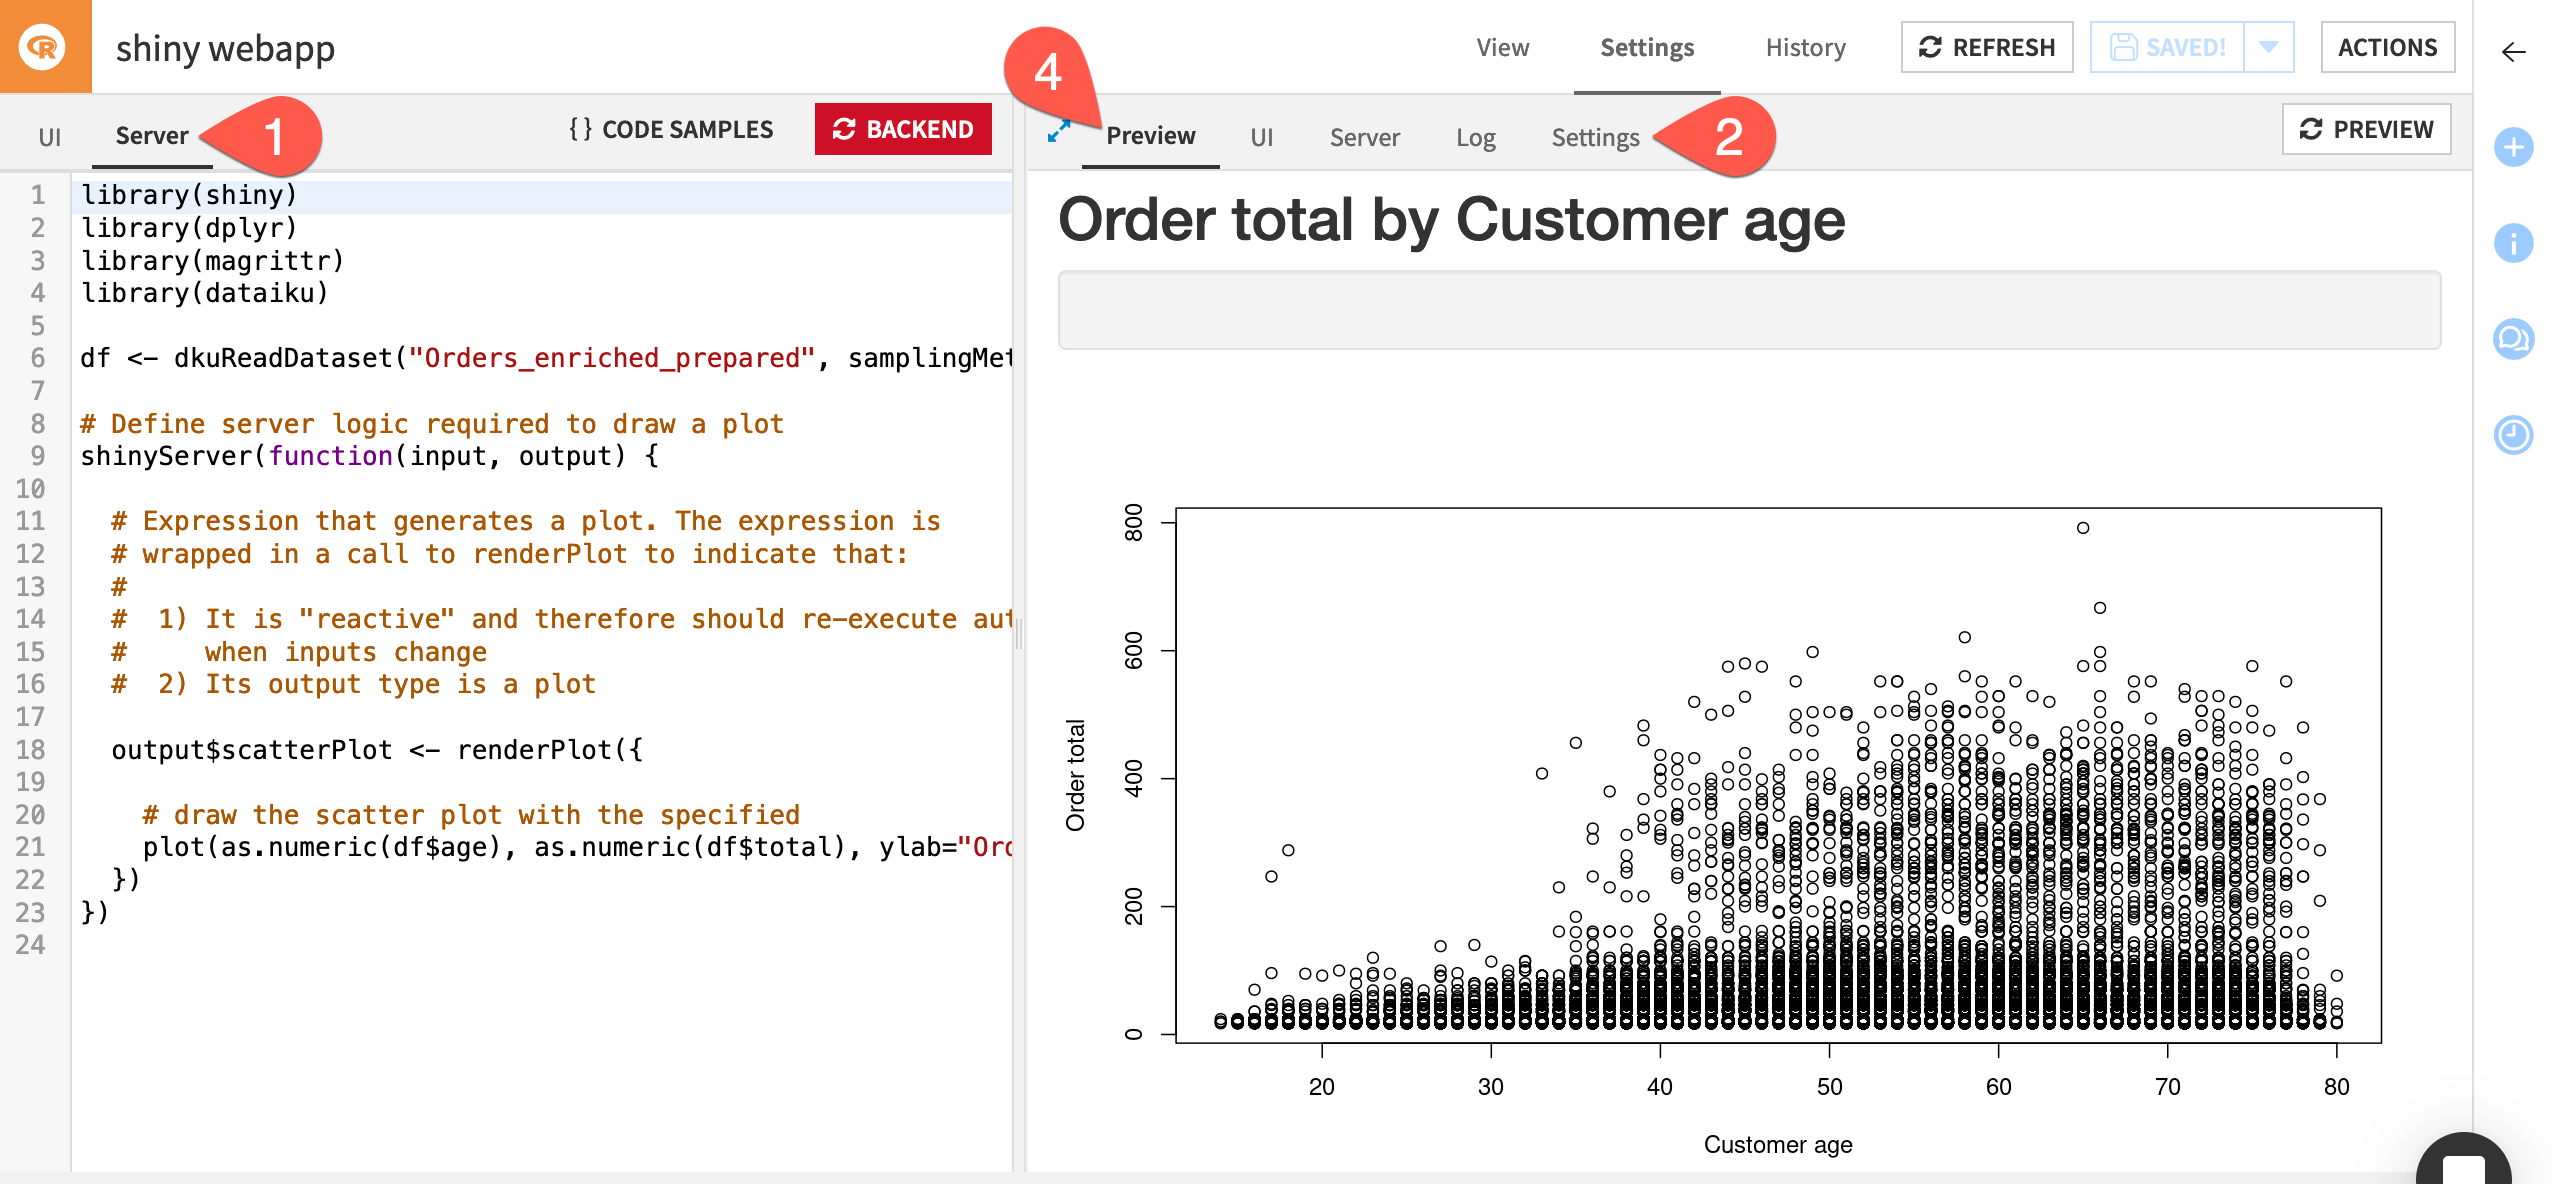2552x1184 pixels.
Task: Switch to the View tab
Action: (1502, 47)
